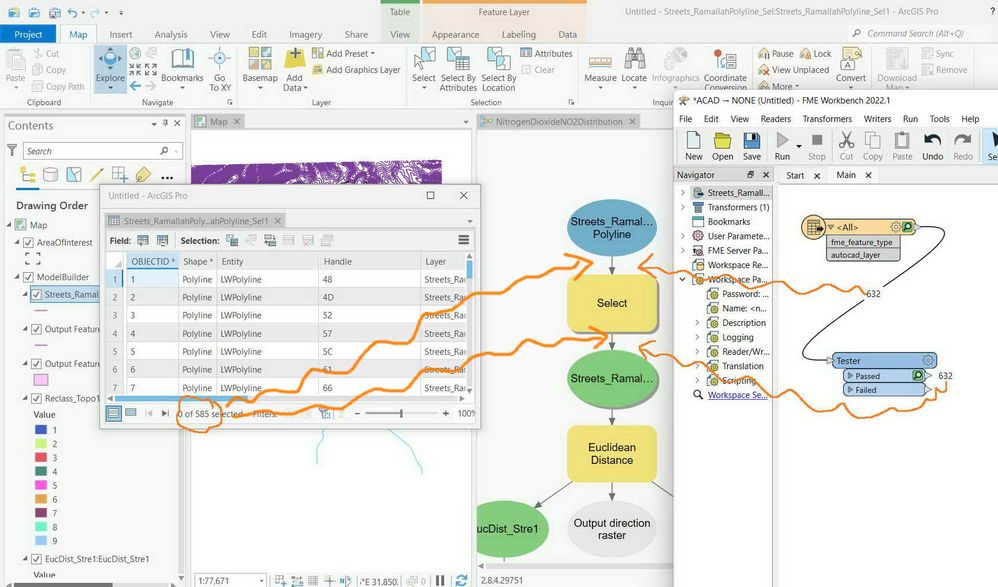Click show selected records view button
This screenshot has width=998, height=587.
click(130, 413)
